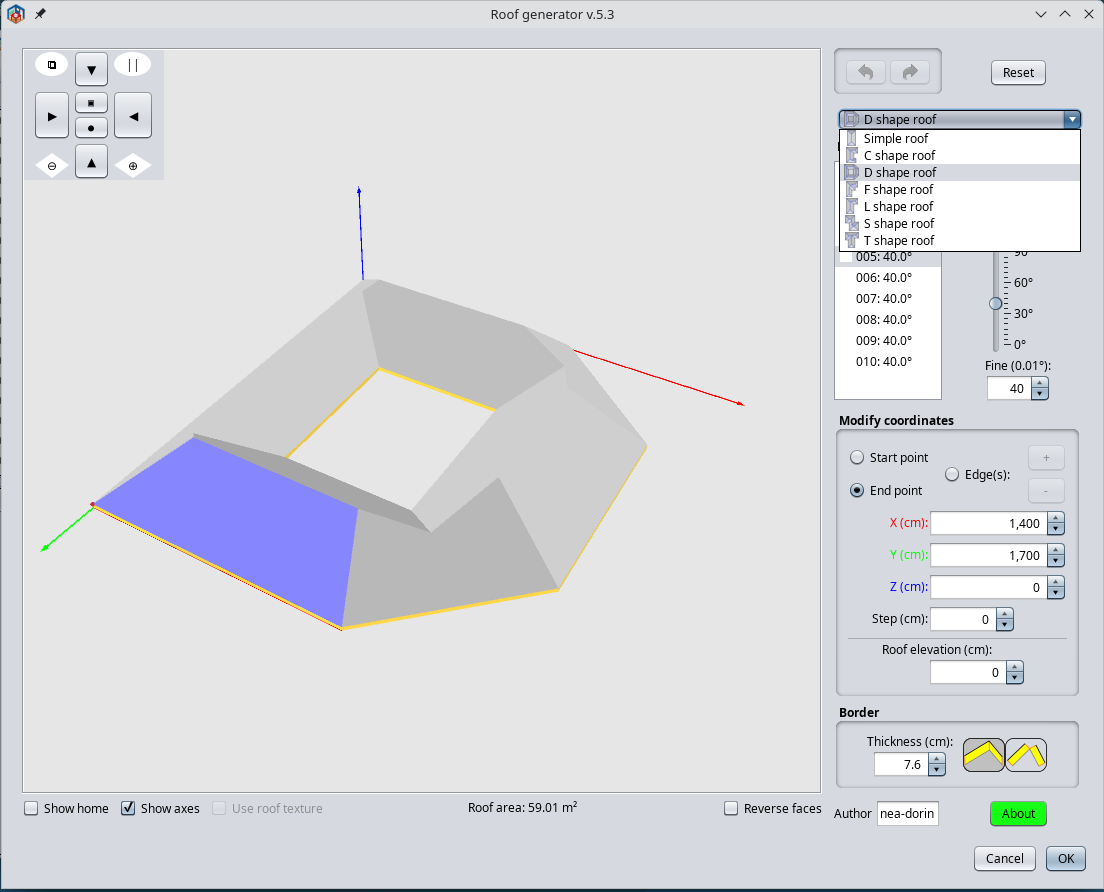This screenshot has height=892, width=1104.
Task: Click the pin window icon in title bar
Action: point(40,14)
